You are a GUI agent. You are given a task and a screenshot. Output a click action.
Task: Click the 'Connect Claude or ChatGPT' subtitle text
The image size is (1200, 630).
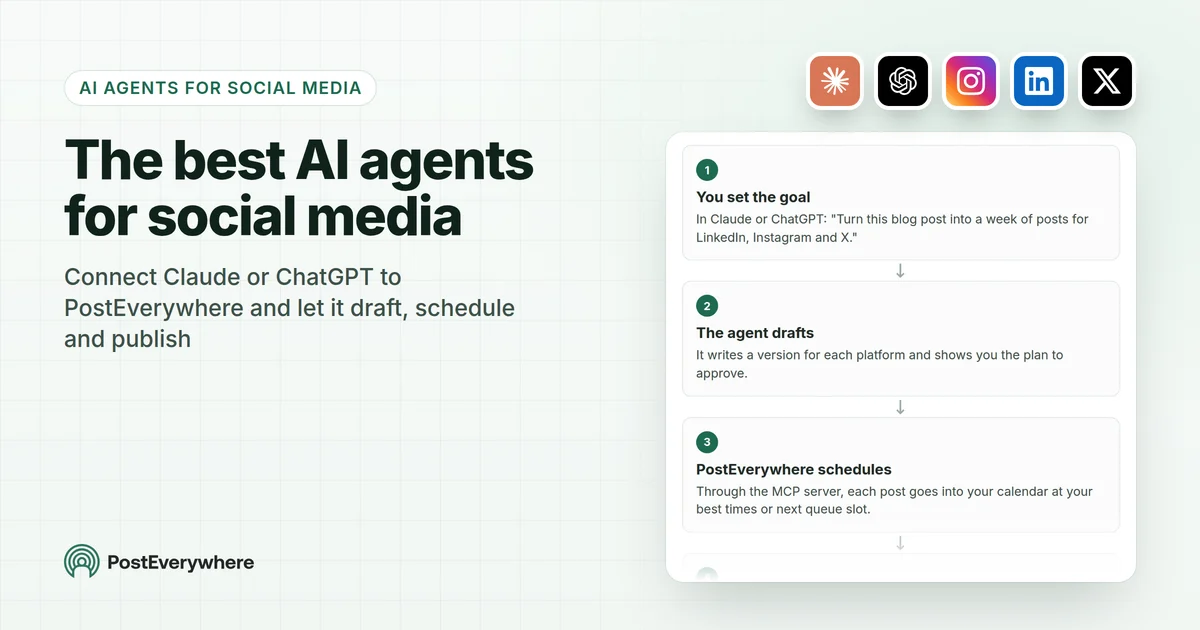point(289,307)
